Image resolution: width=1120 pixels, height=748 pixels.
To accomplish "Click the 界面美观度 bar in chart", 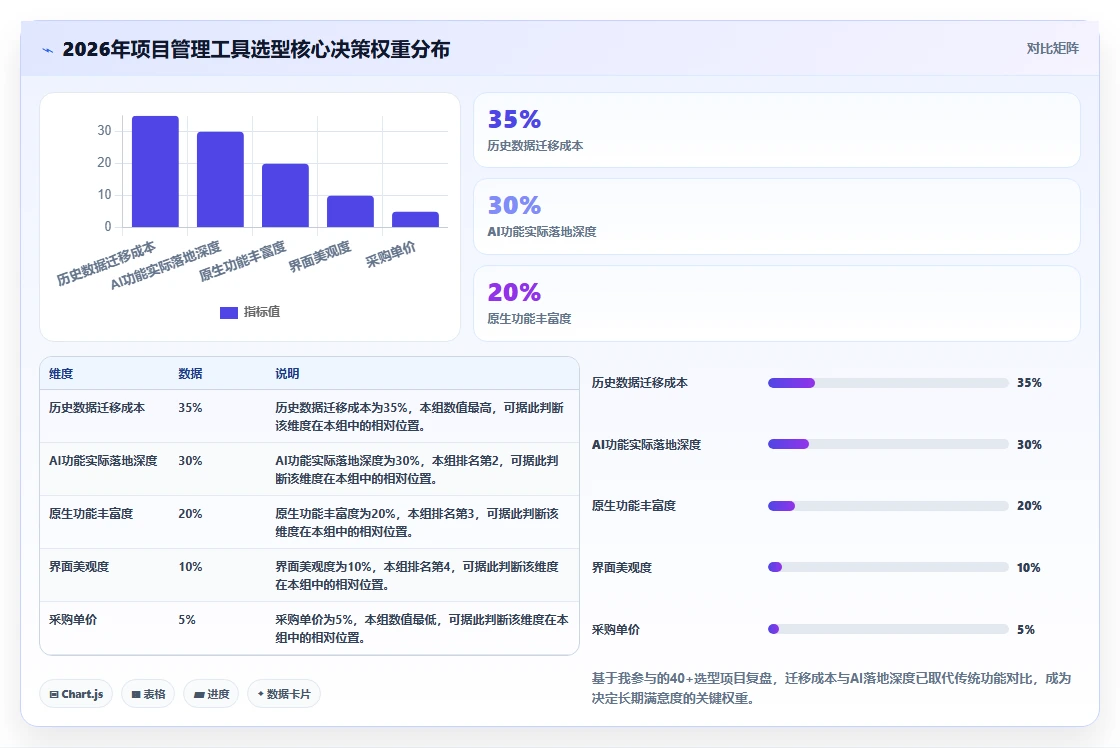I will (350, 211).
